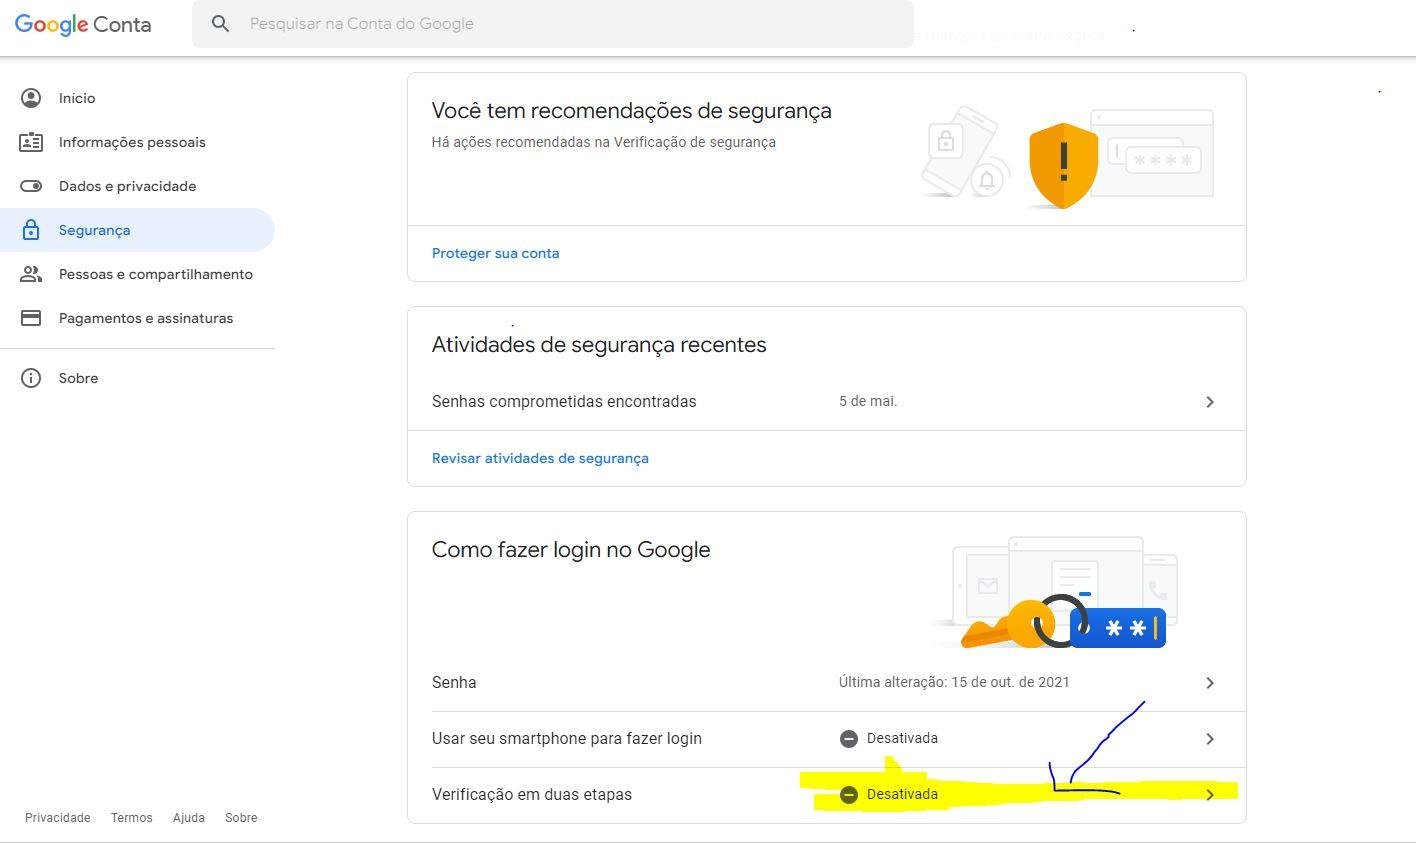Open Pagamentos e assinaturas
The width and height of the screenshot is (1416, 843).
(137, 318)
